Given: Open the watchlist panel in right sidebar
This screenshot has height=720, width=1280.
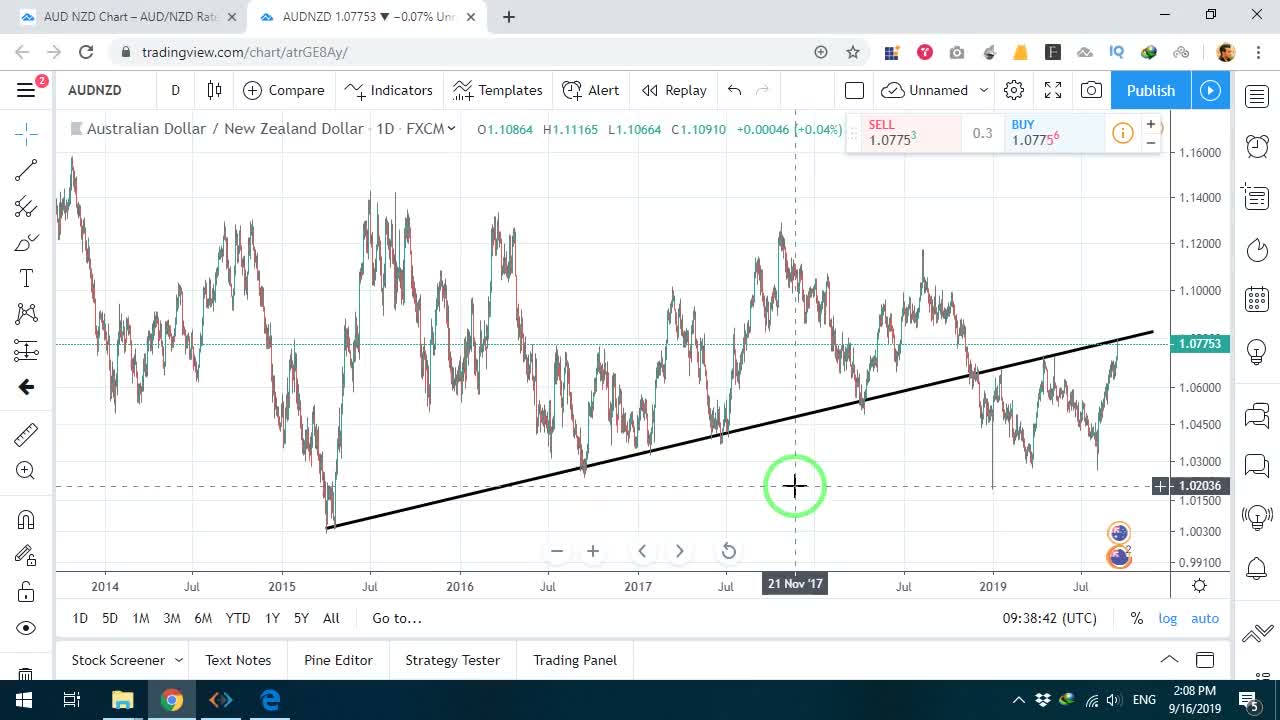Looking at the screenshot, I should click(x=1257, y=96).
